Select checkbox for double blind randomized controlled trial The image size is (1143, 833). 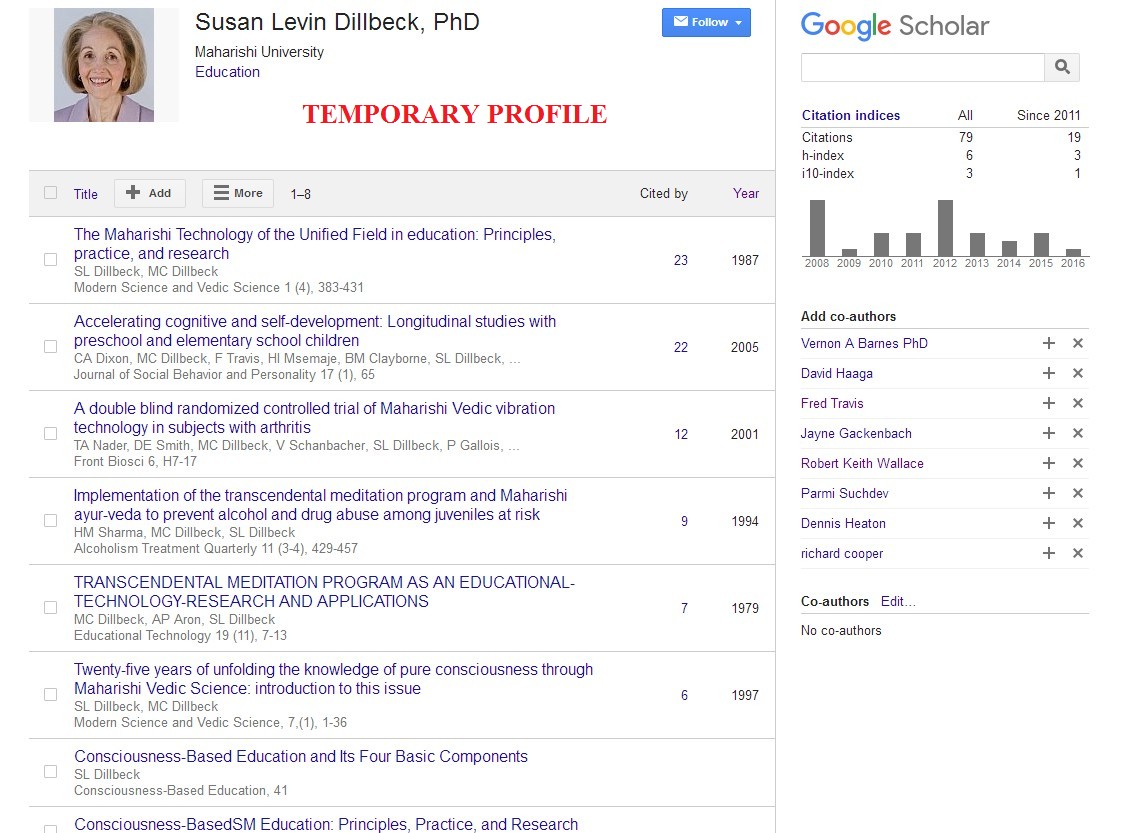50,433
